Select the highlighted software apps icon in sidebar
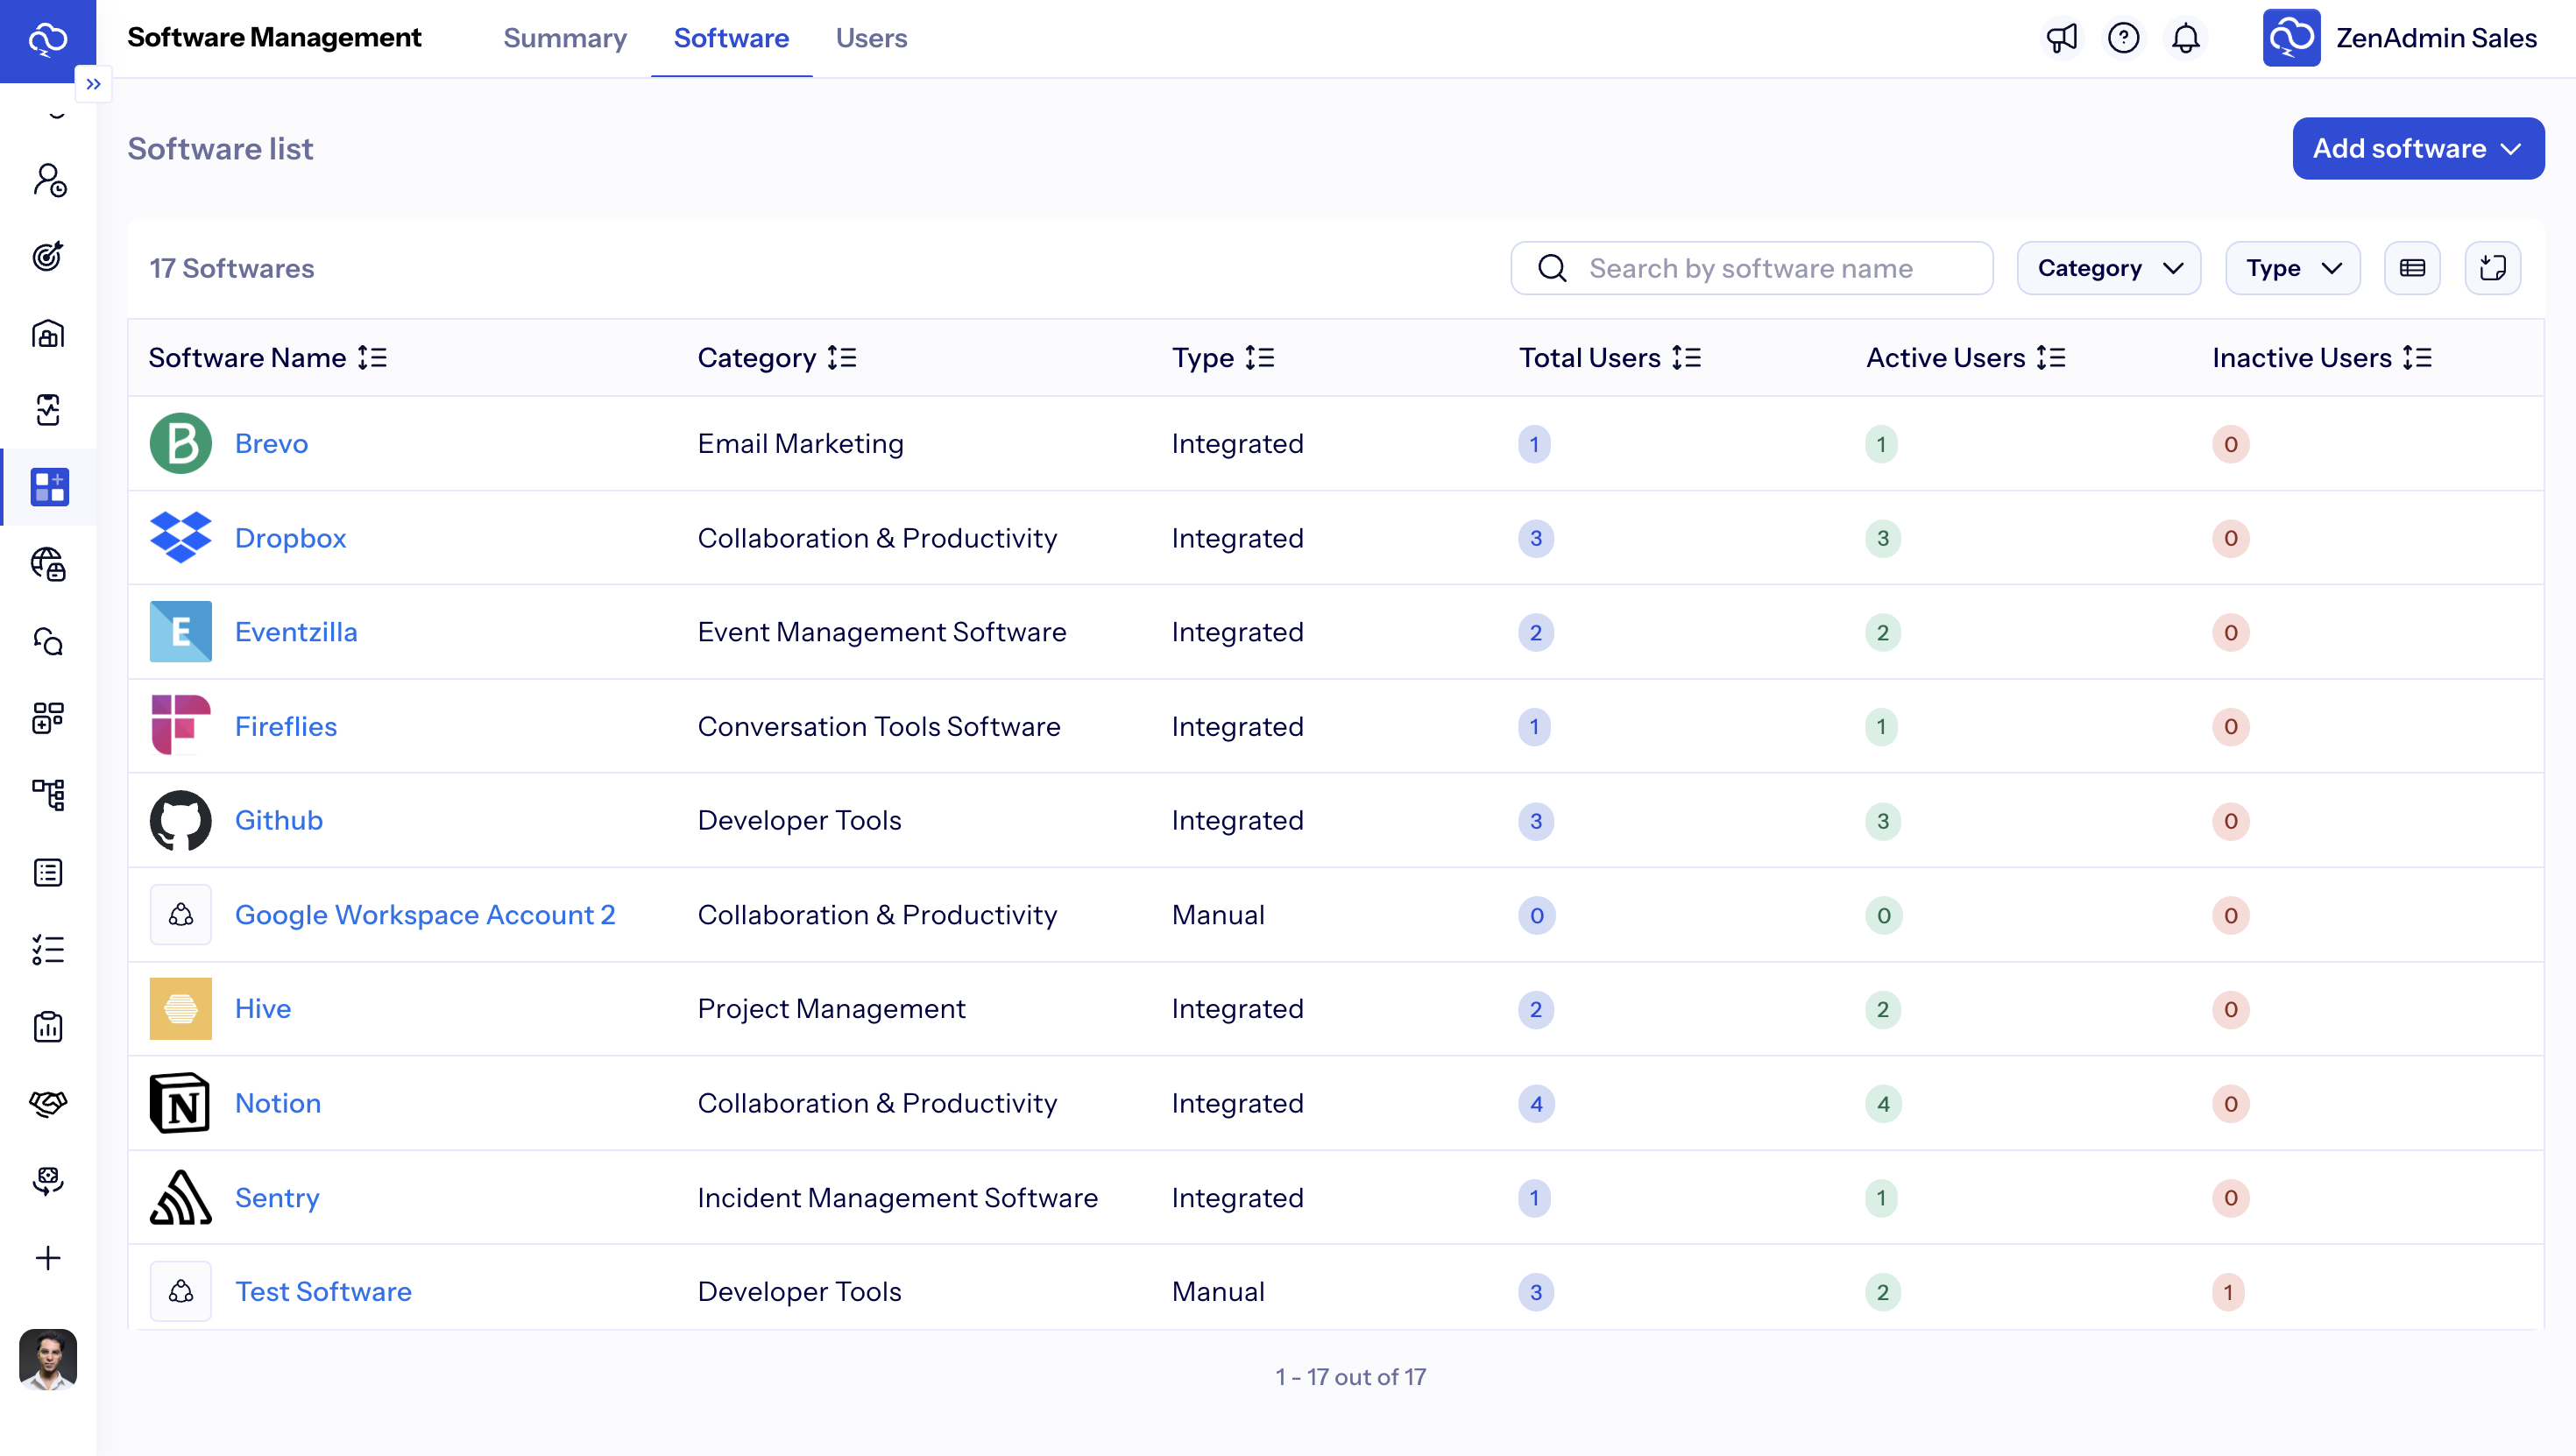The width and height of the screenshot is (2576, 1456). (x=49, y=487)
